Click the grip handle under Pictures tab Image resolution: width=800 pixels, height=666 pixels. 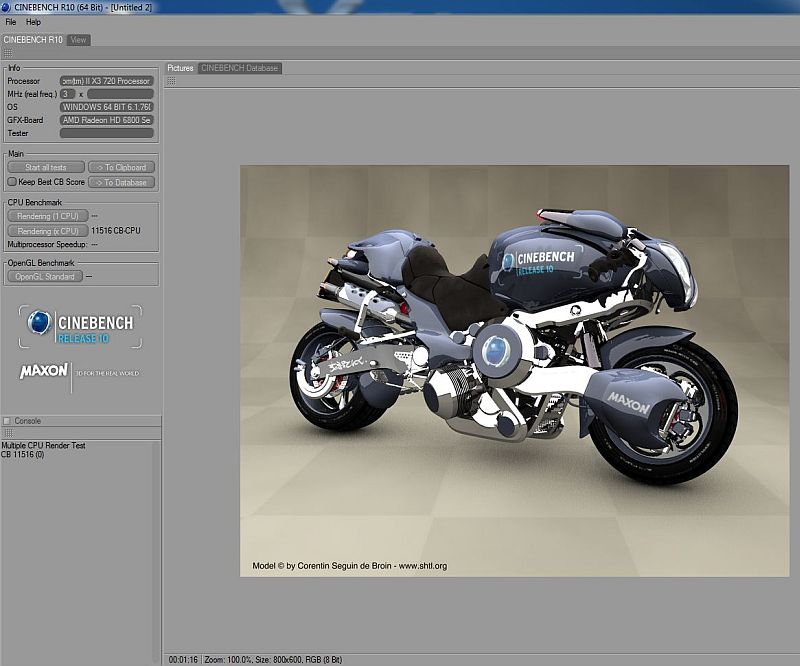pos(171,81)
